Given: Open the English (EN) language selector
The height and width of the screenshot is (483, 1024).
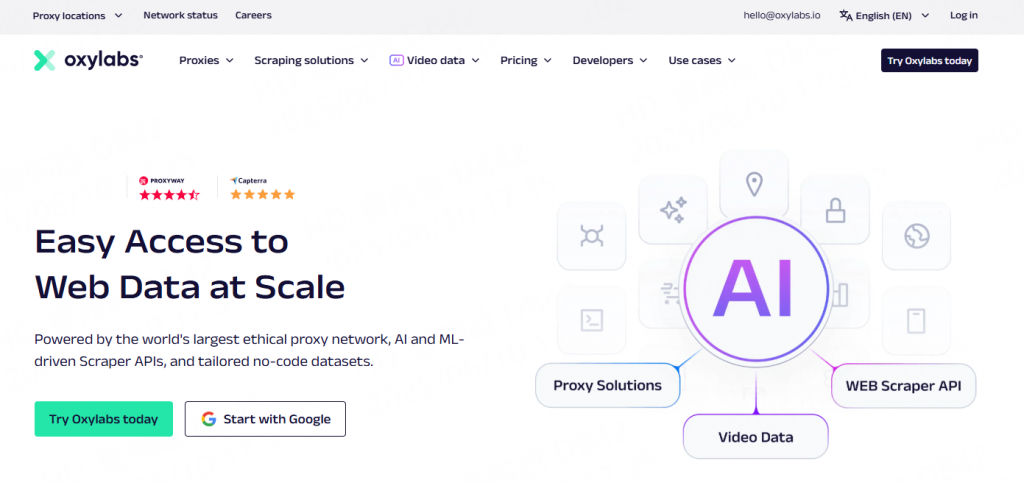Looking at the screenshot, I should coord(884,15).
